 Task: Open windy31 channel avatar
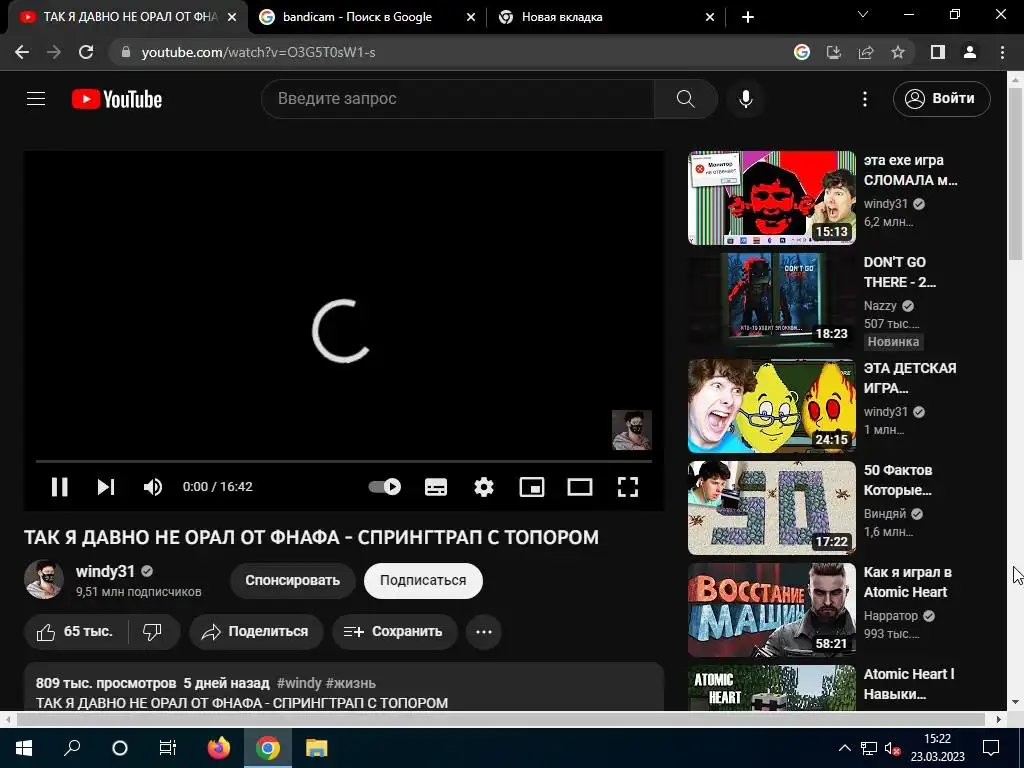(44, 579)
